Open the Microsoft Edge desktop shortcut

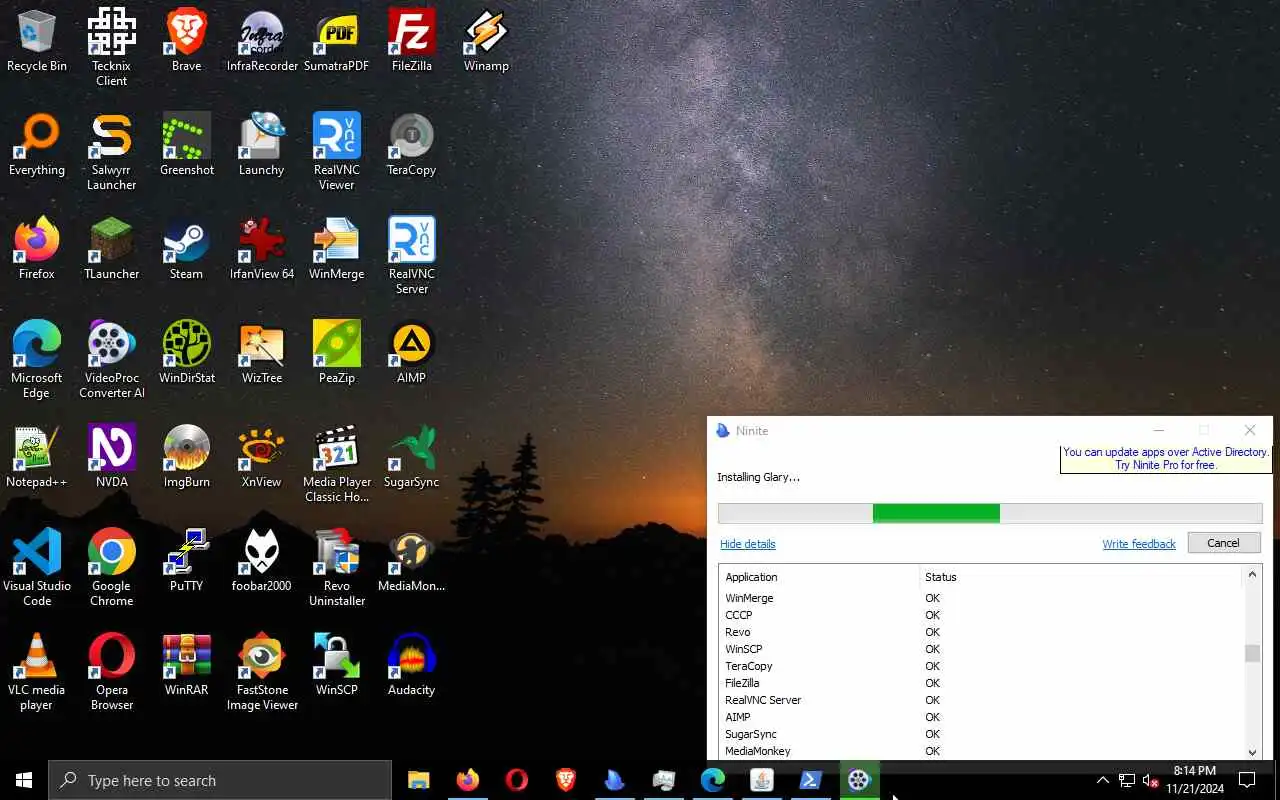pyautogui.click(x=37, y=359)
